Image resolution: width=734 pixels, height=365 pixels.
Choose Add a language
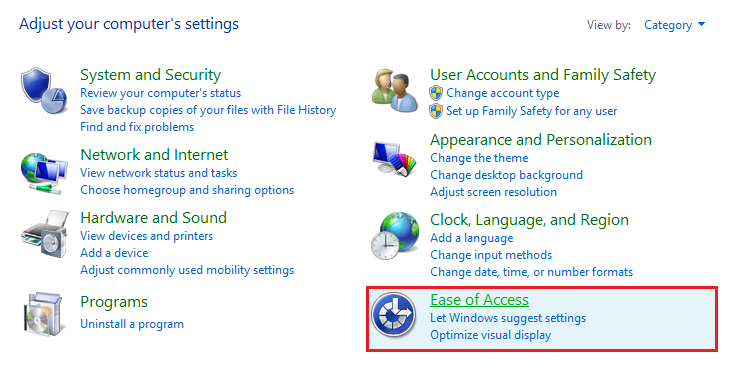(x=471, y=238)
